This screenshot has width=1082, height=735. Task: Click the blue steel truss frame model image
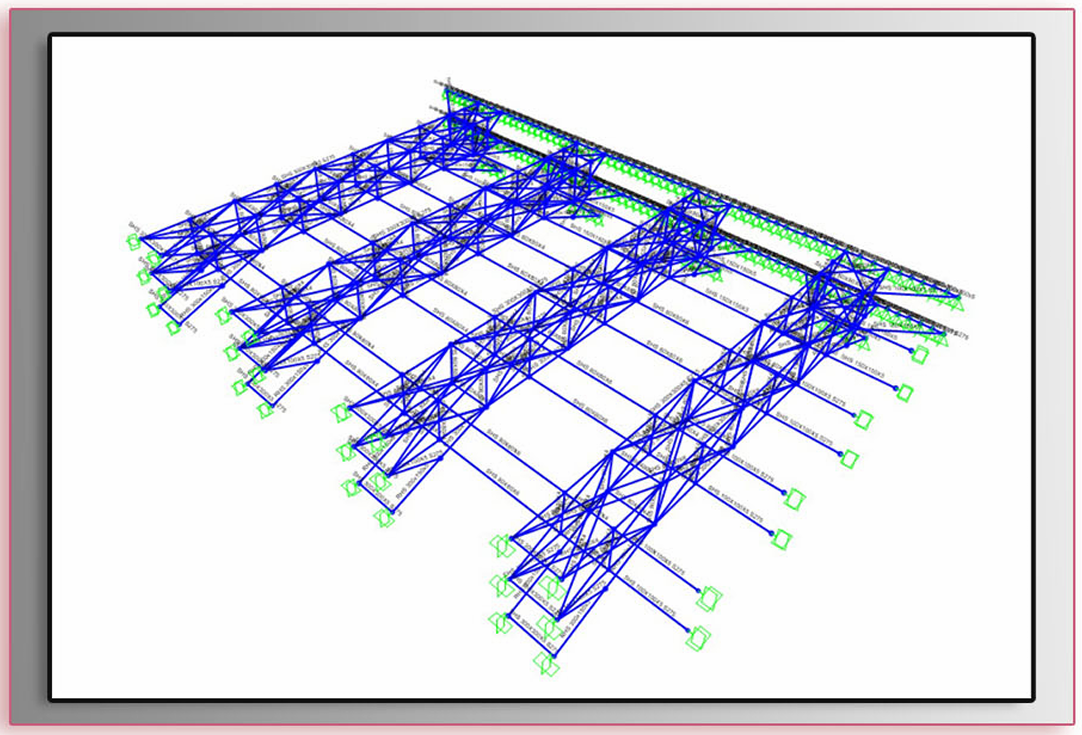[x=542, y=367]
